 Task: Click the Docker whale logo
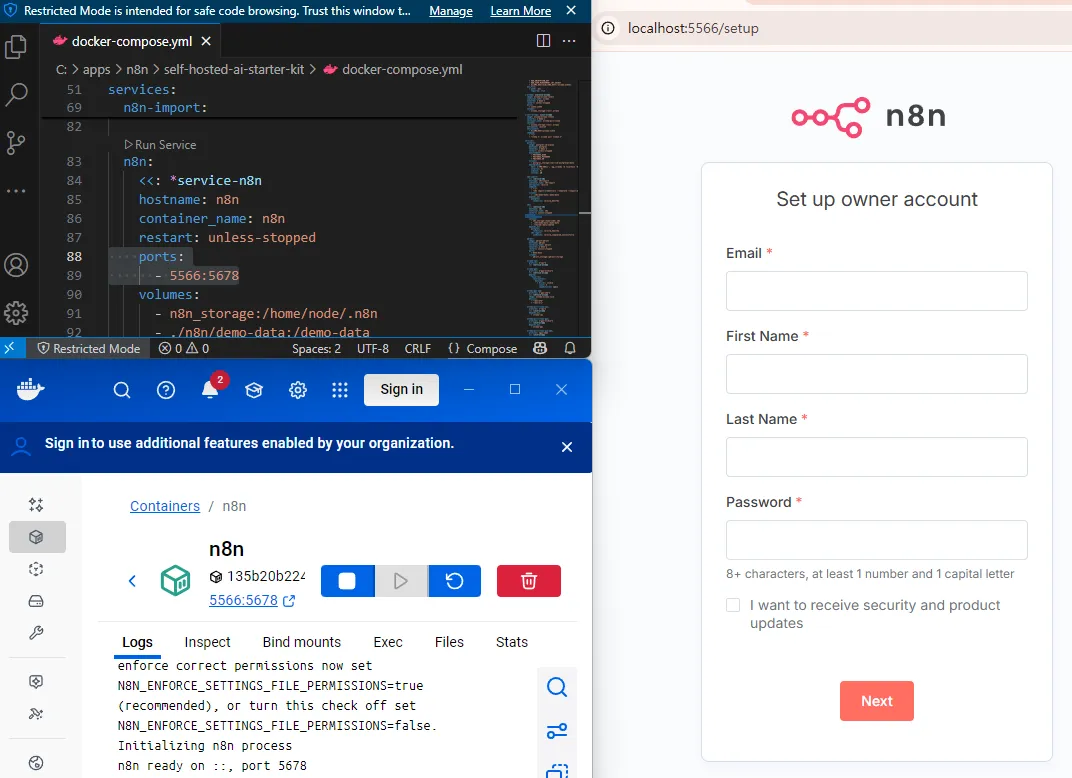31,390
